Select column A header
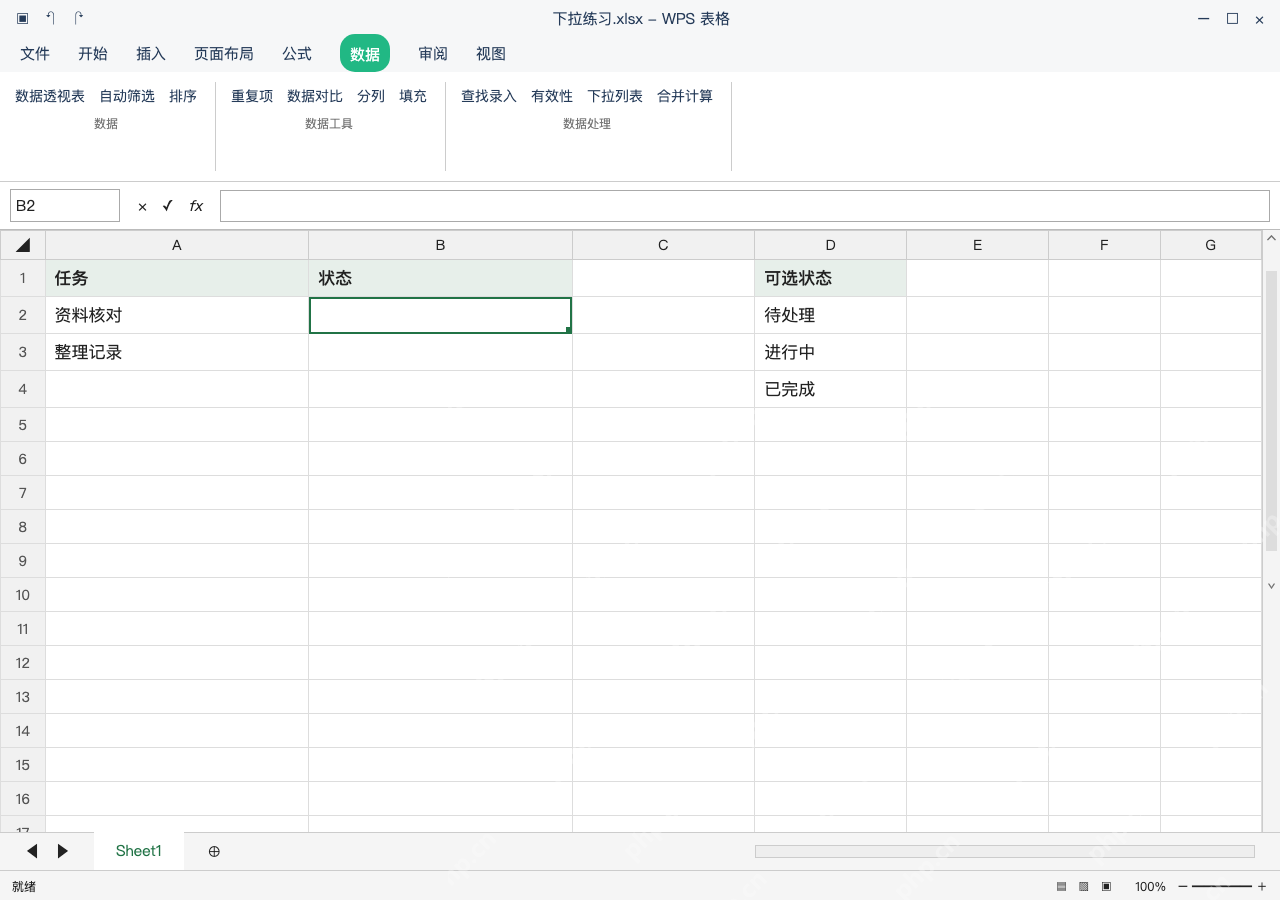This screenshot has width=1280, height=900. (177, 245)
